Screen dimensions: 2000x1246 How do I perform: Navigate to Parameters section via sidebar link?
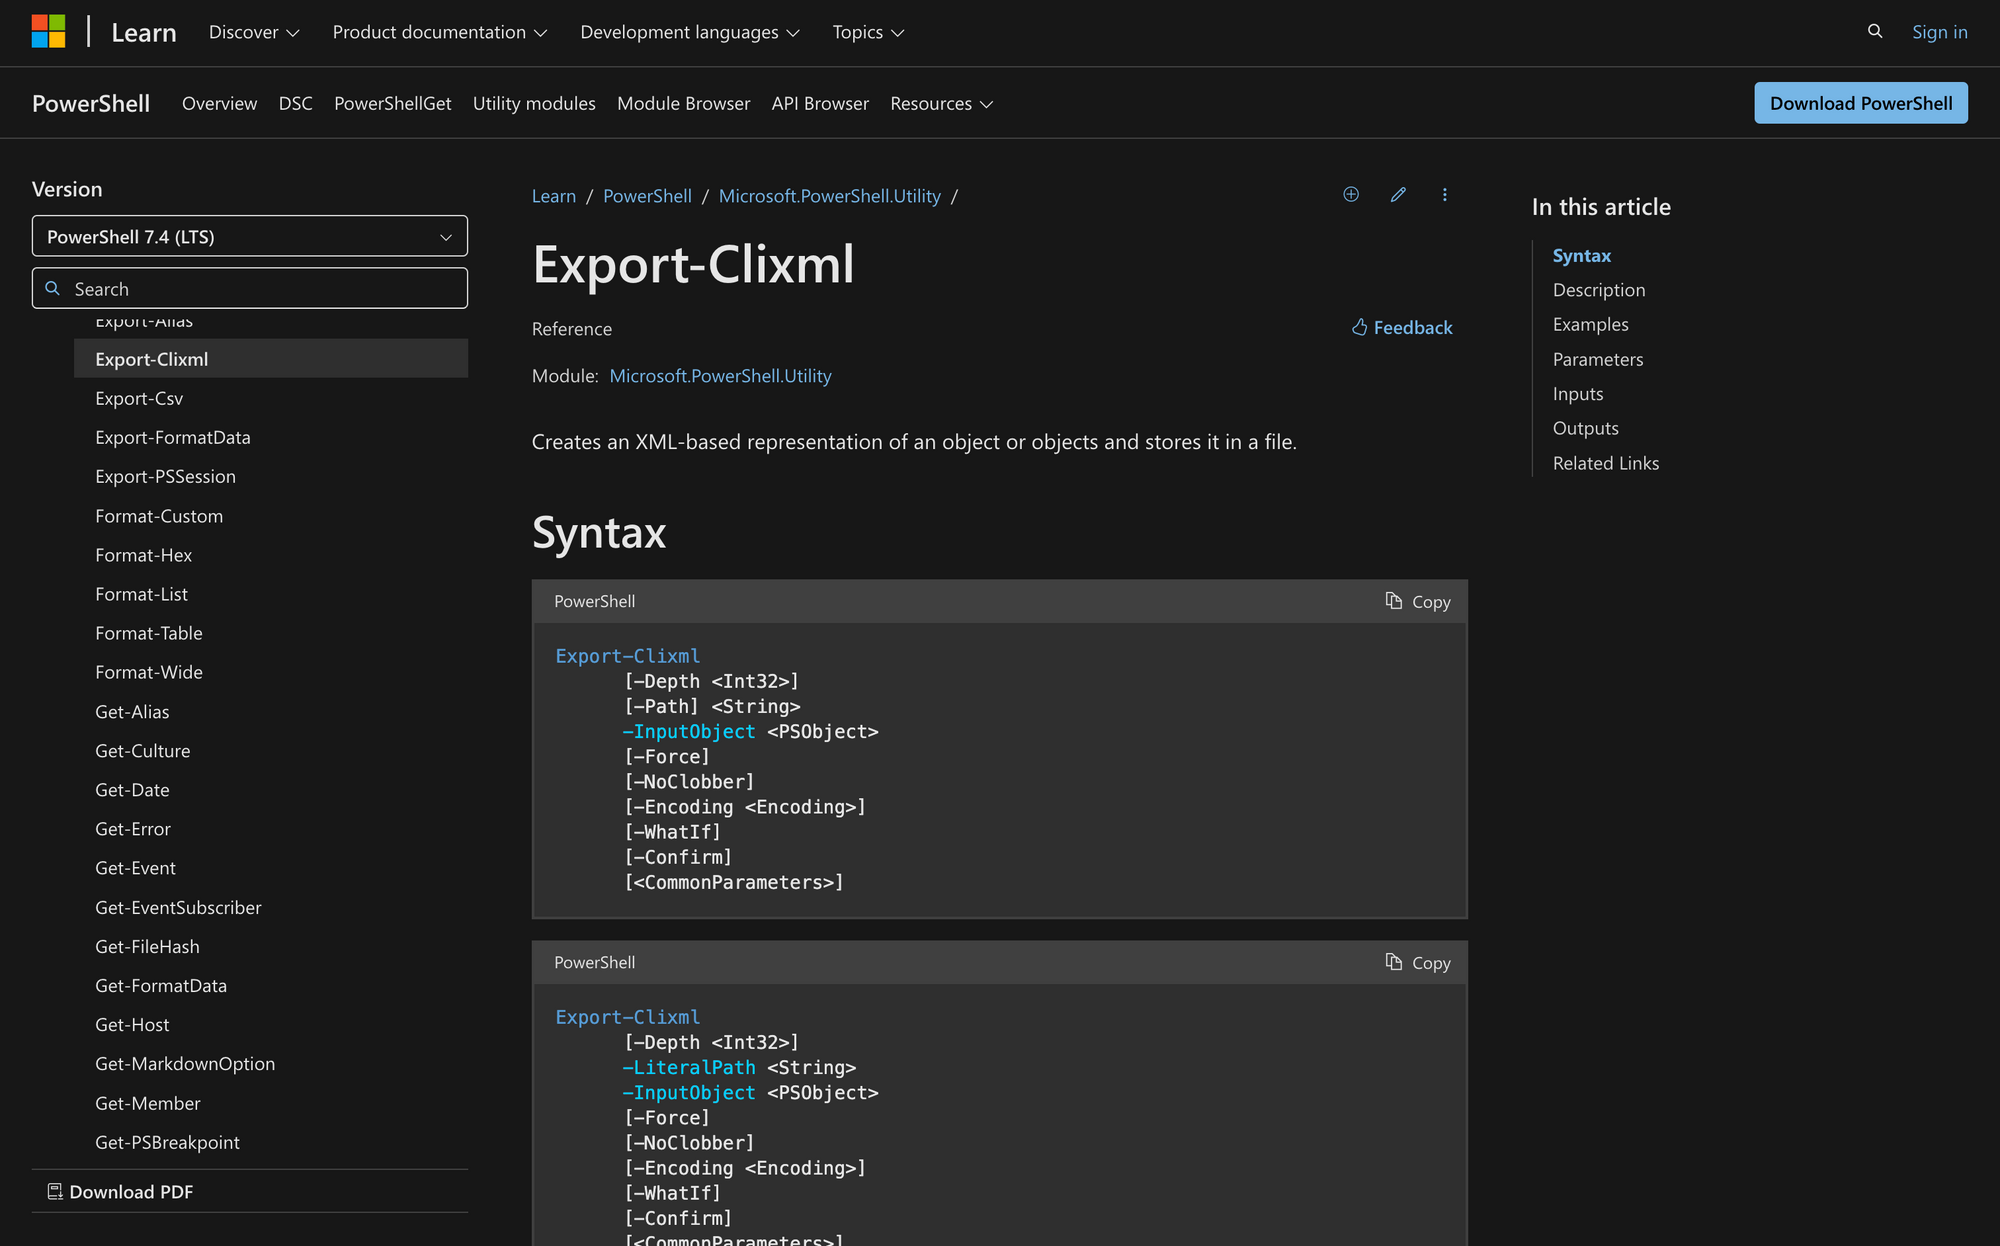coord(1597,357)
